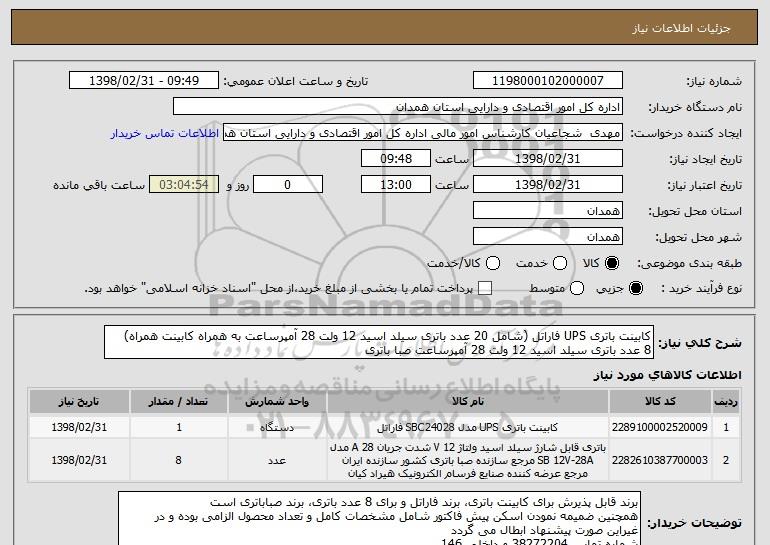Screen dimensions: 770x545
Task: Click the واحد شمارش column header
Action: (277, 402)
